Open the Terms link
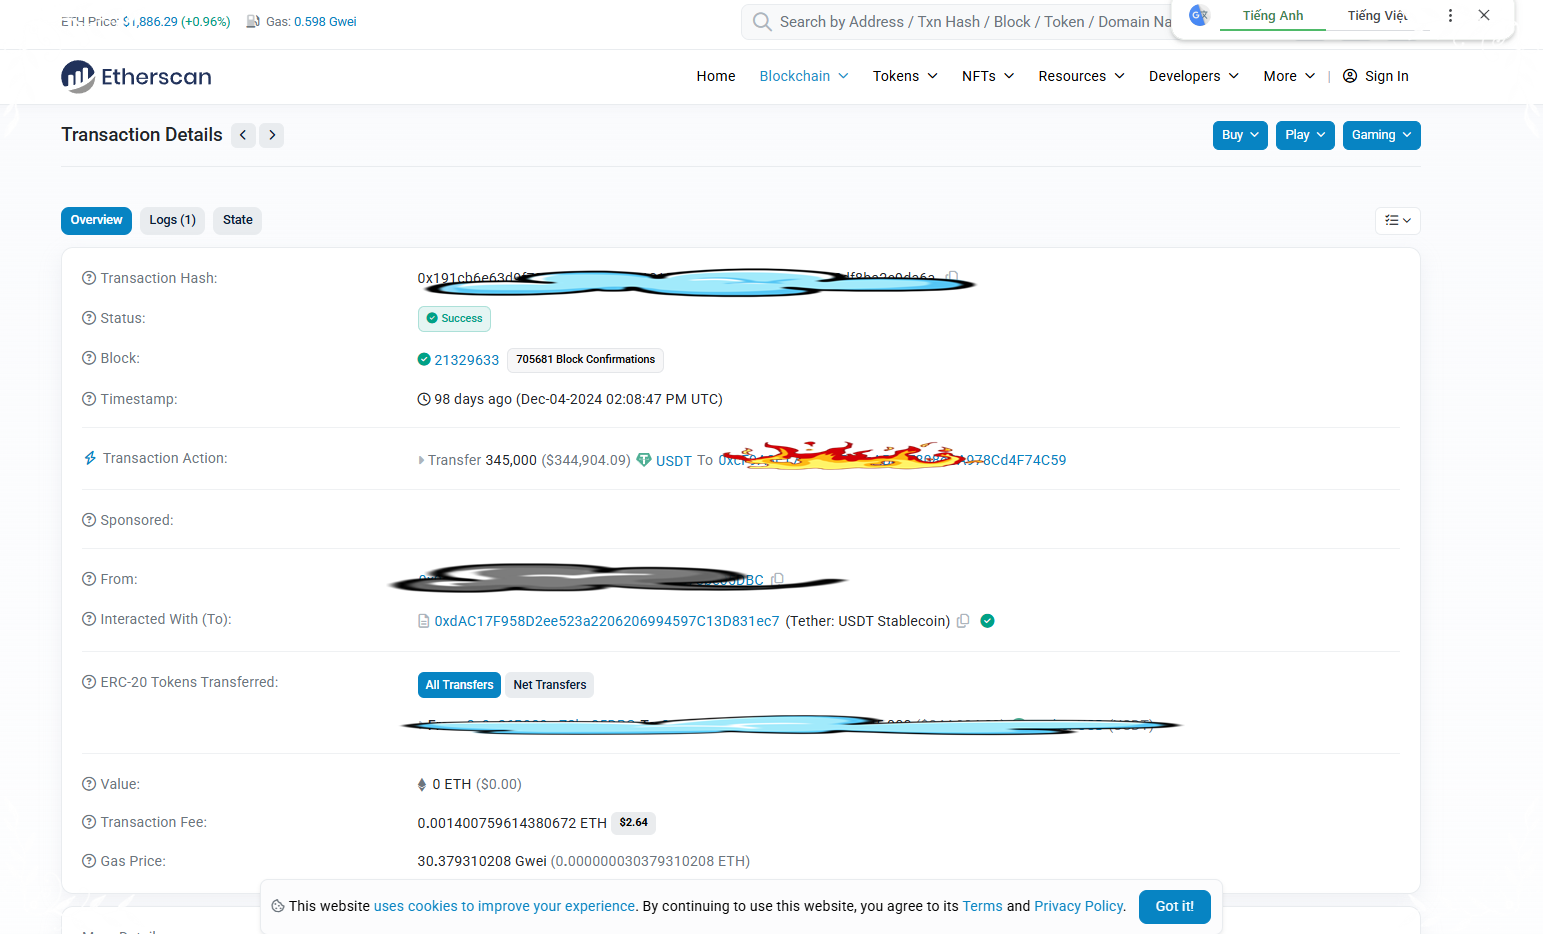1543x934 pixels. pyautogui.click(x=982, y=906)
